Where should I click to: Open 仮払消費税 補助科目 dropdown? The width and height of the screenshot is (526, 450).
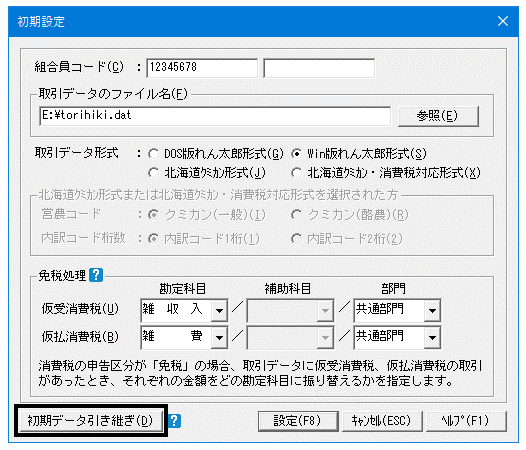coord(325,337)
